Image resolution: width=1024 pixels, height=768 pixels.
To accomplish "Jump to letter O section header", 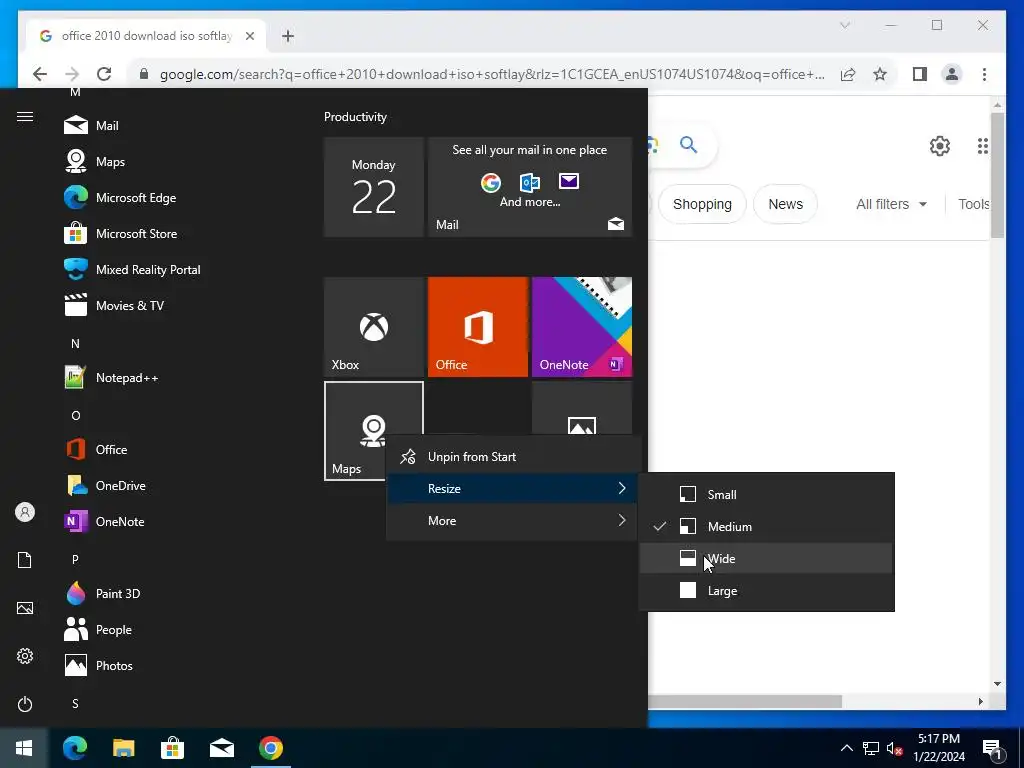I will [75, 415].
